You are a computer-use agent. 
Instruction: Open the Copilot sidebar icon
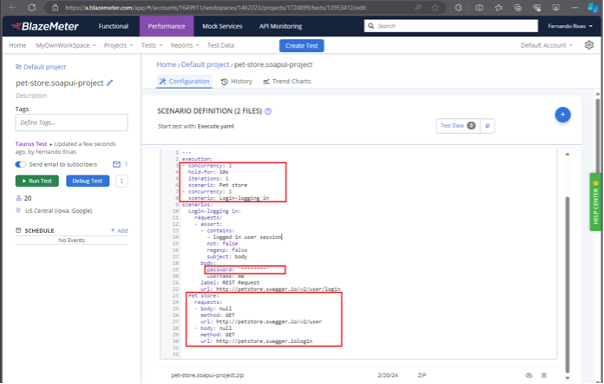click(593, 7)
